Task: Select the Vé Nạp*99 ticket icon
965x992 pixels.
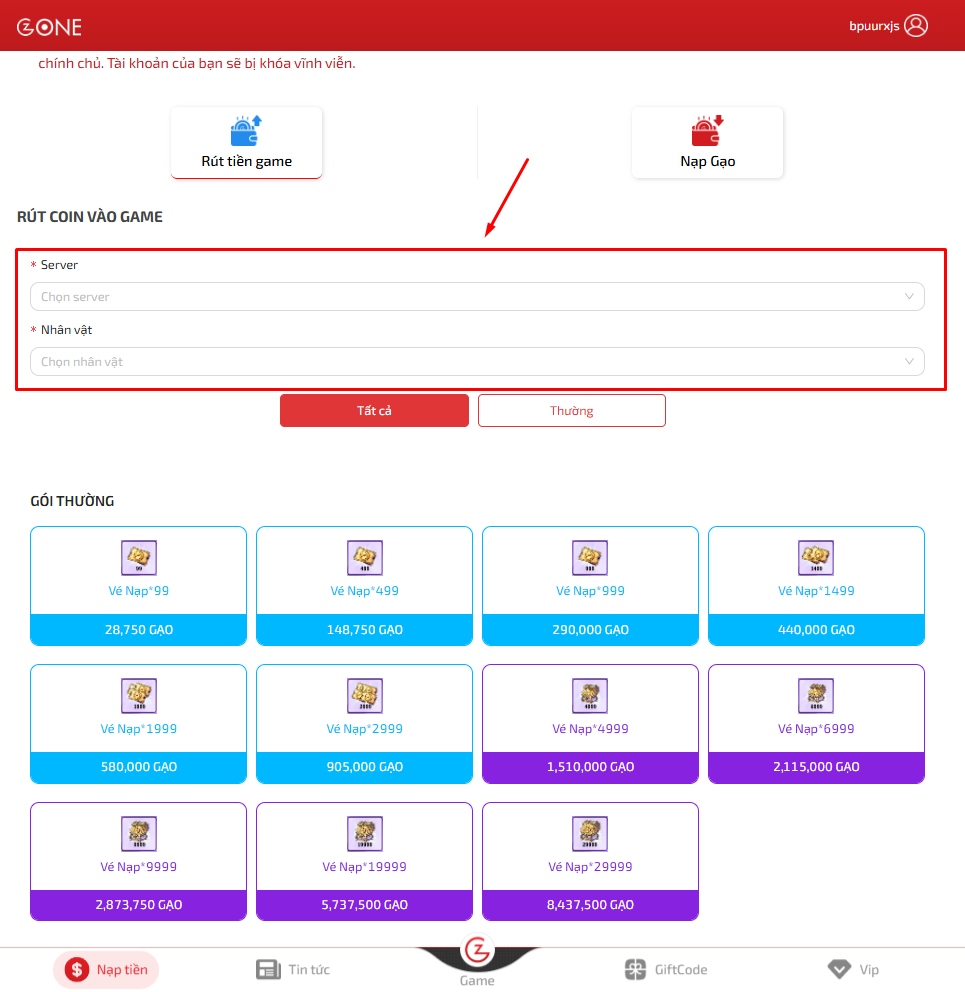Action: [138, 557]
